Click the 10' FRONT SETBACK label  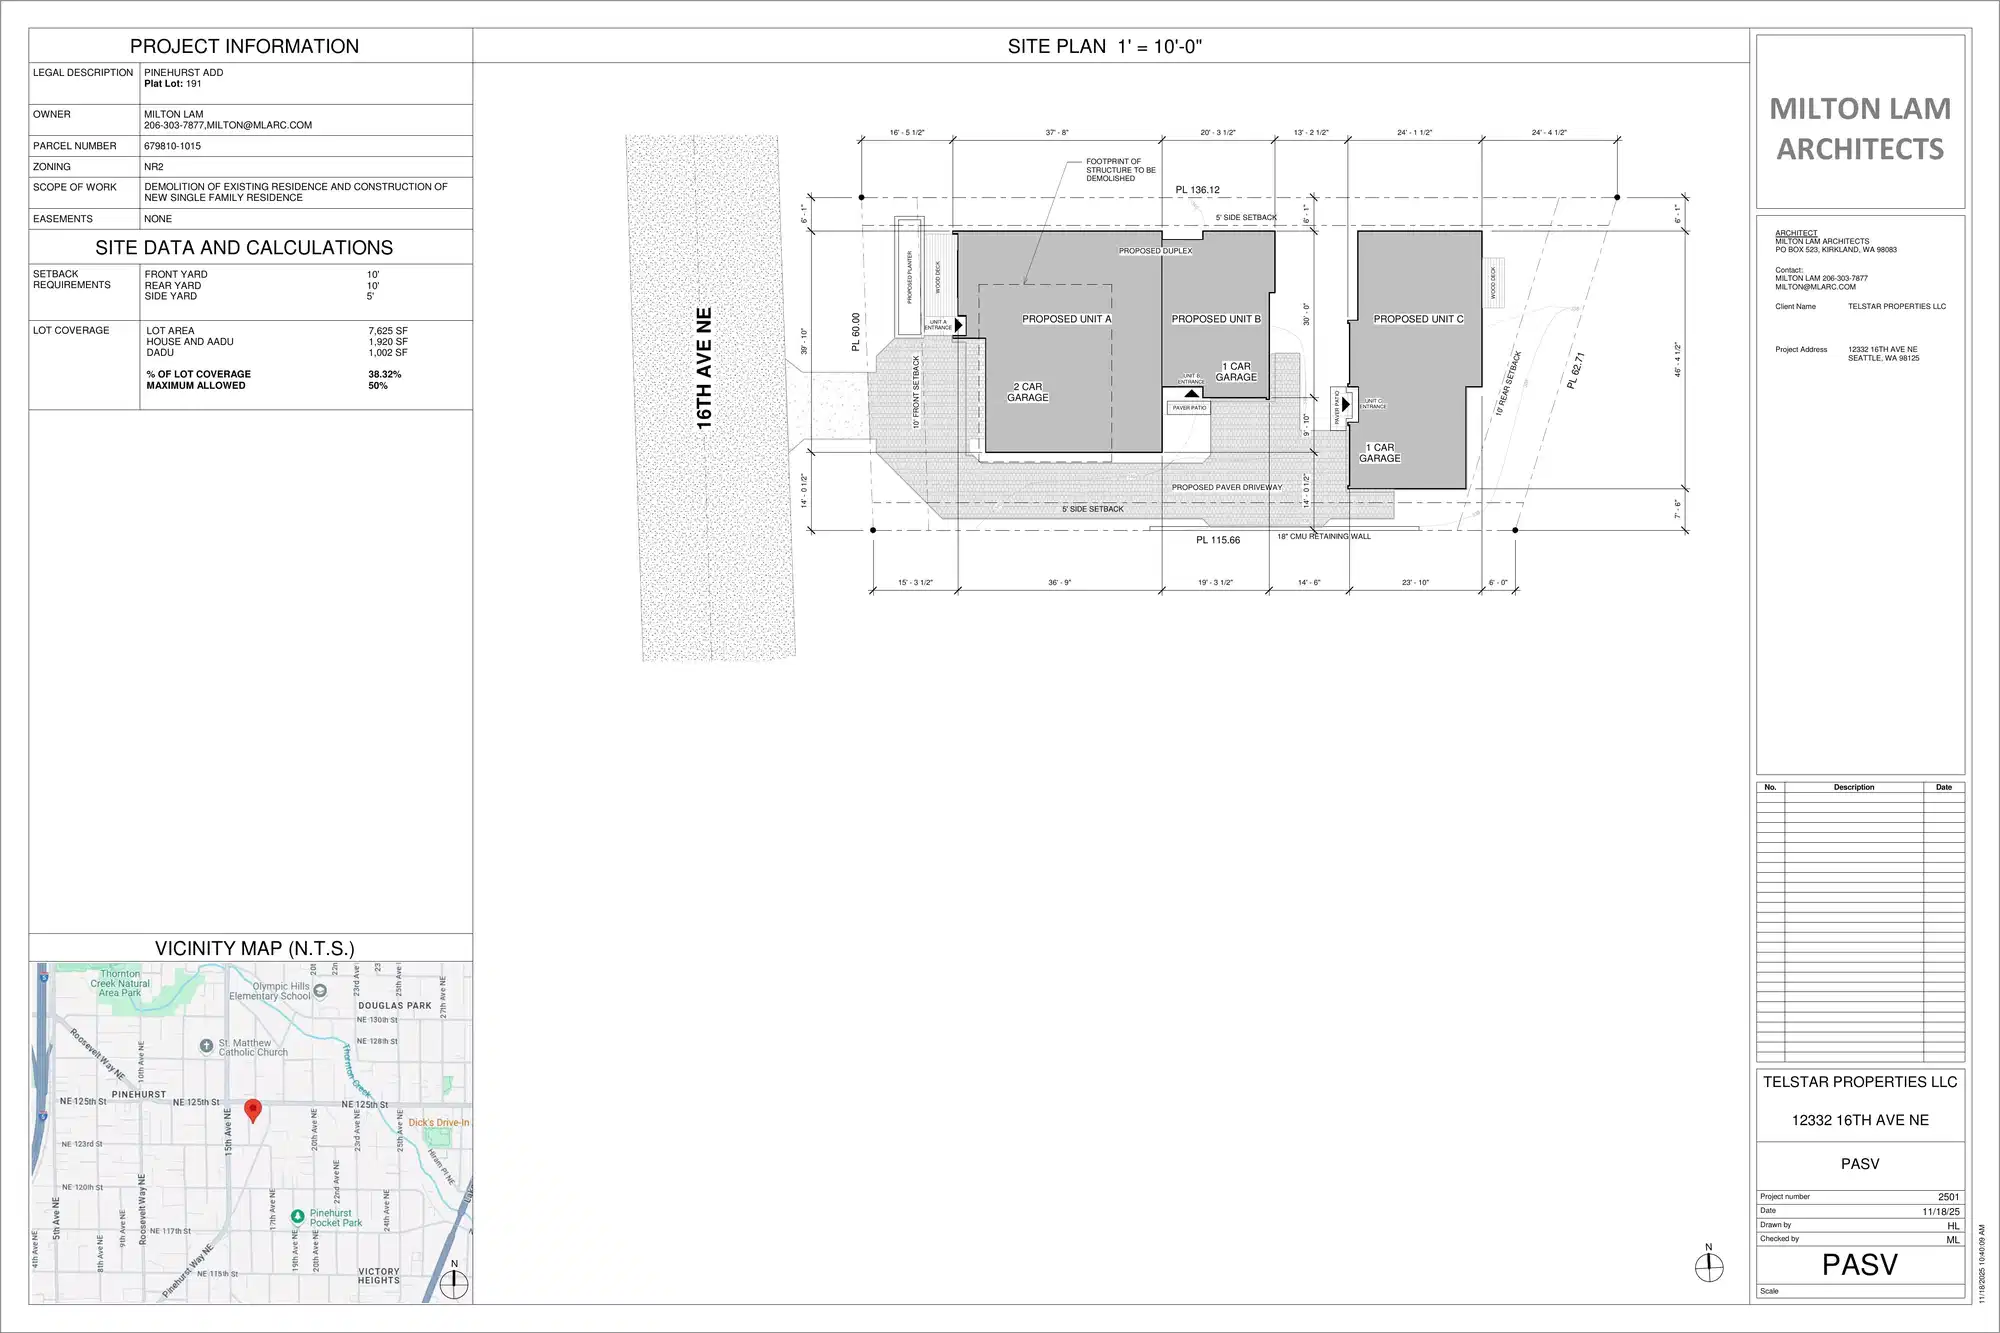(x=916, y=392)
